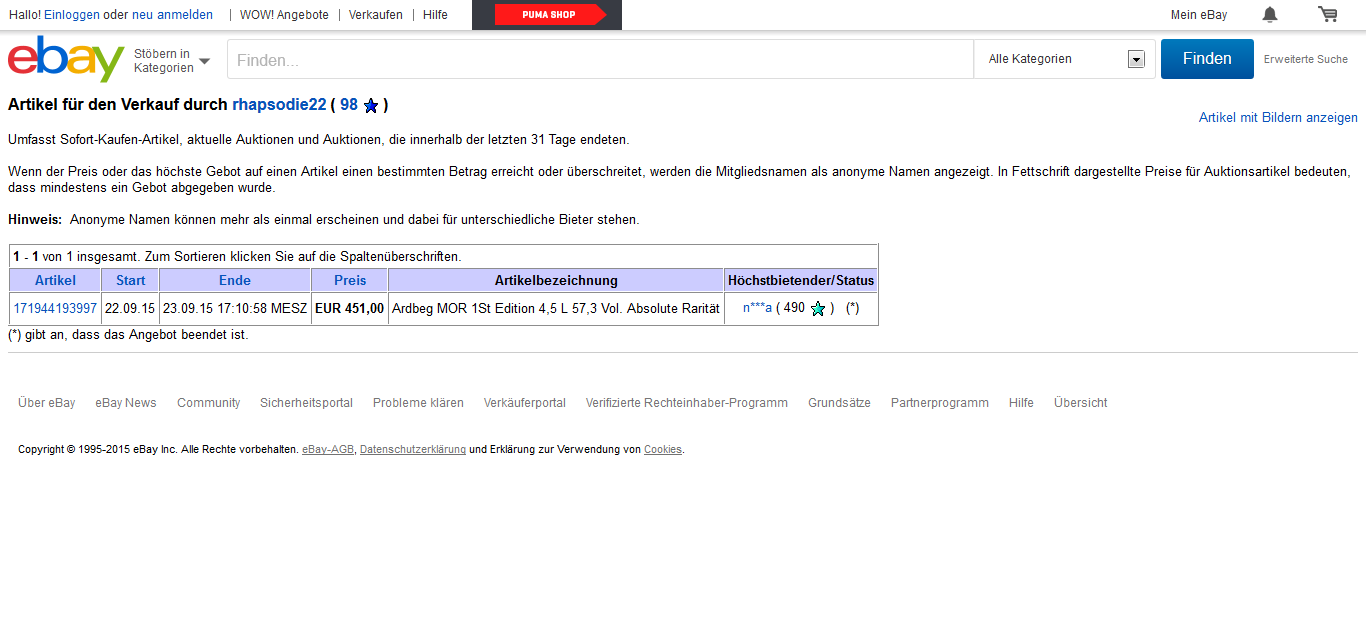
Task: Sort by the Preis column header
Action: click(x=350, y=280)
